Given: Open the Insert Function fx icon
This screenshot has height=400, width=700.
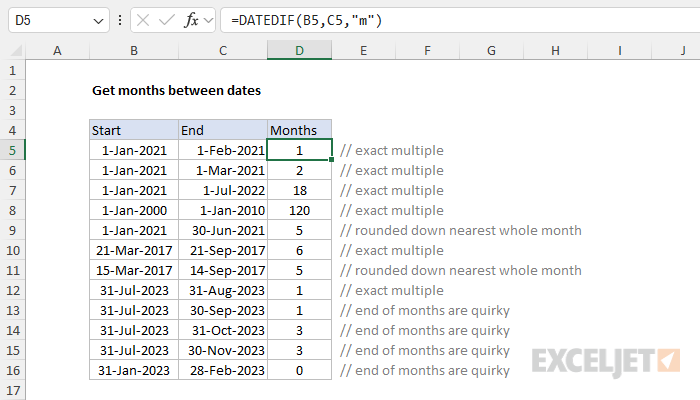Looking at the screenshot, I should (191, 21).
